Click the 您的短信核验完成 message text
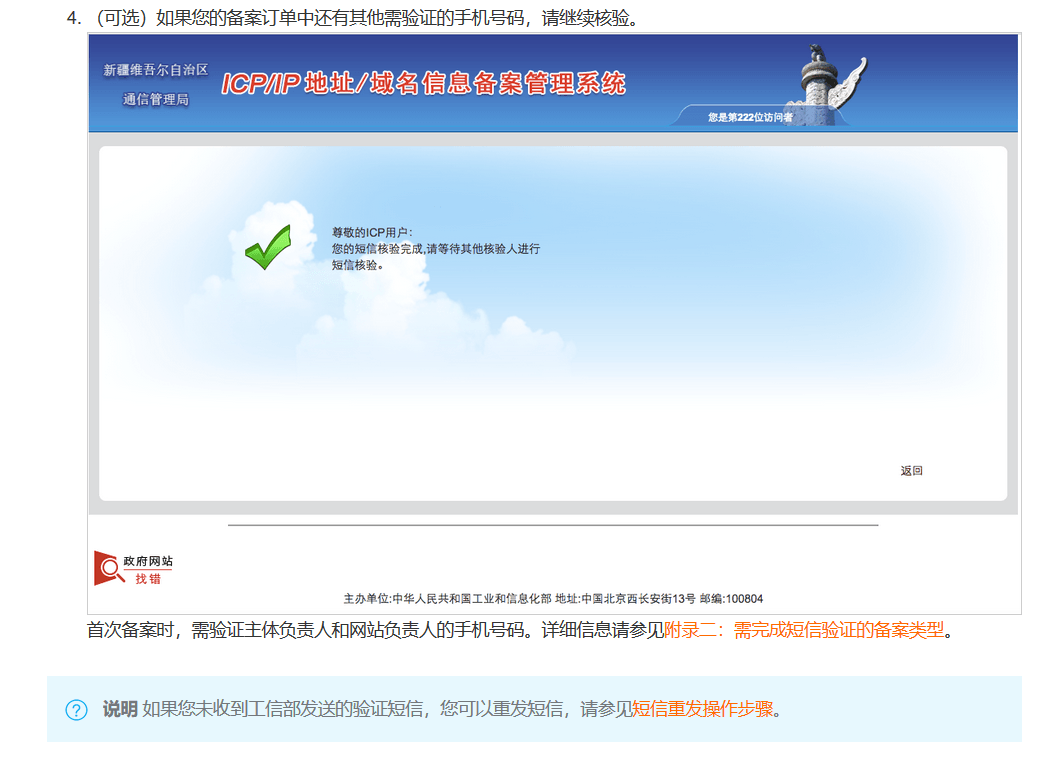 coord(436,257)
